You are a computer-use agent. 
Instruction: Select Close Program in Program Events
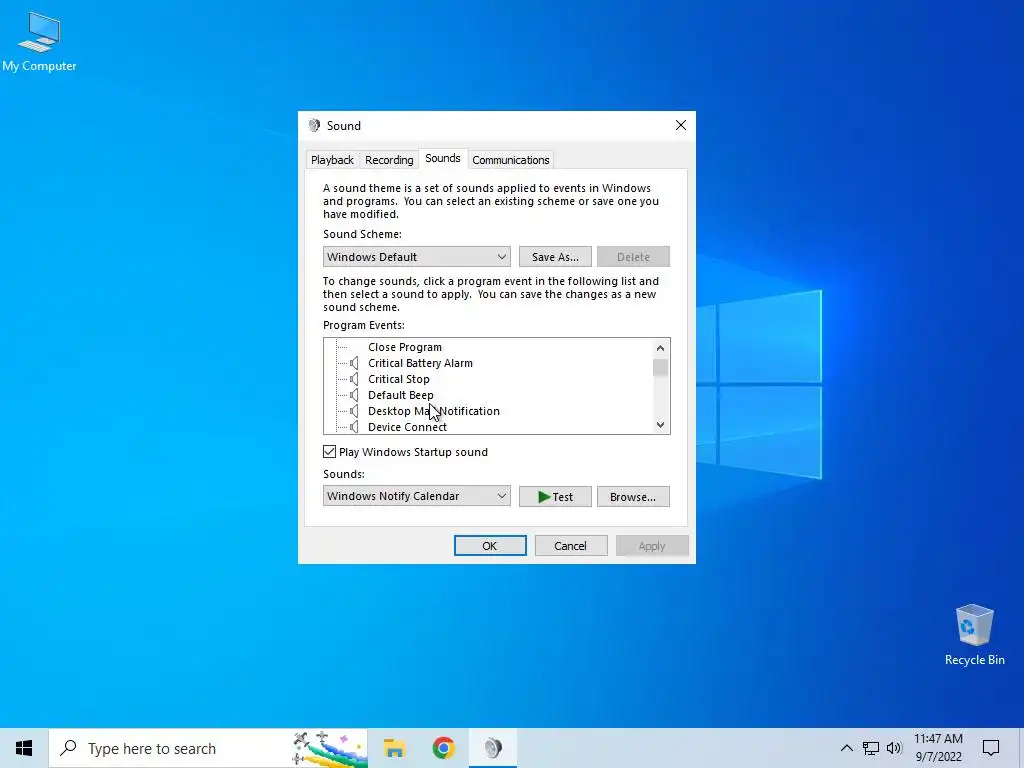coord(405,347)
